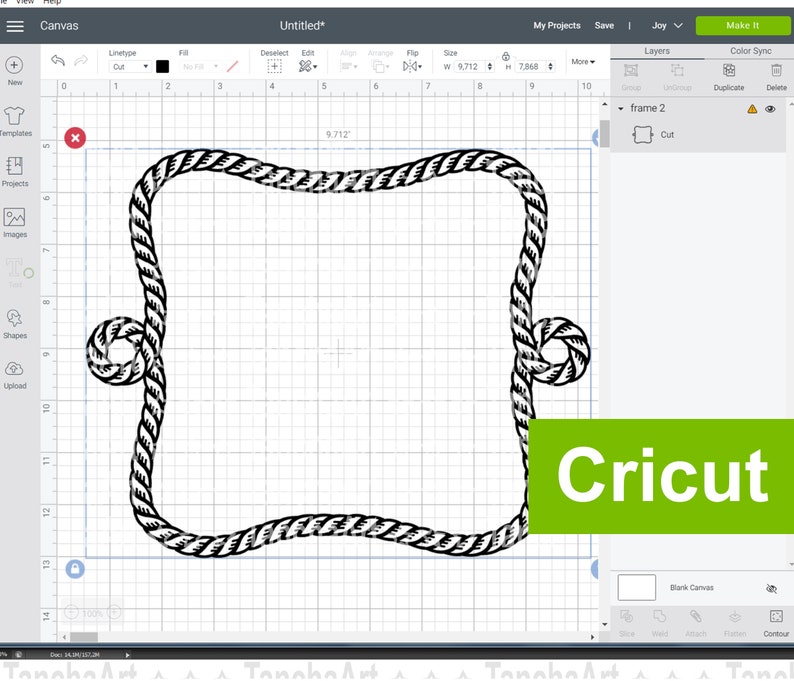Open the Templates panel

(14, 122)
